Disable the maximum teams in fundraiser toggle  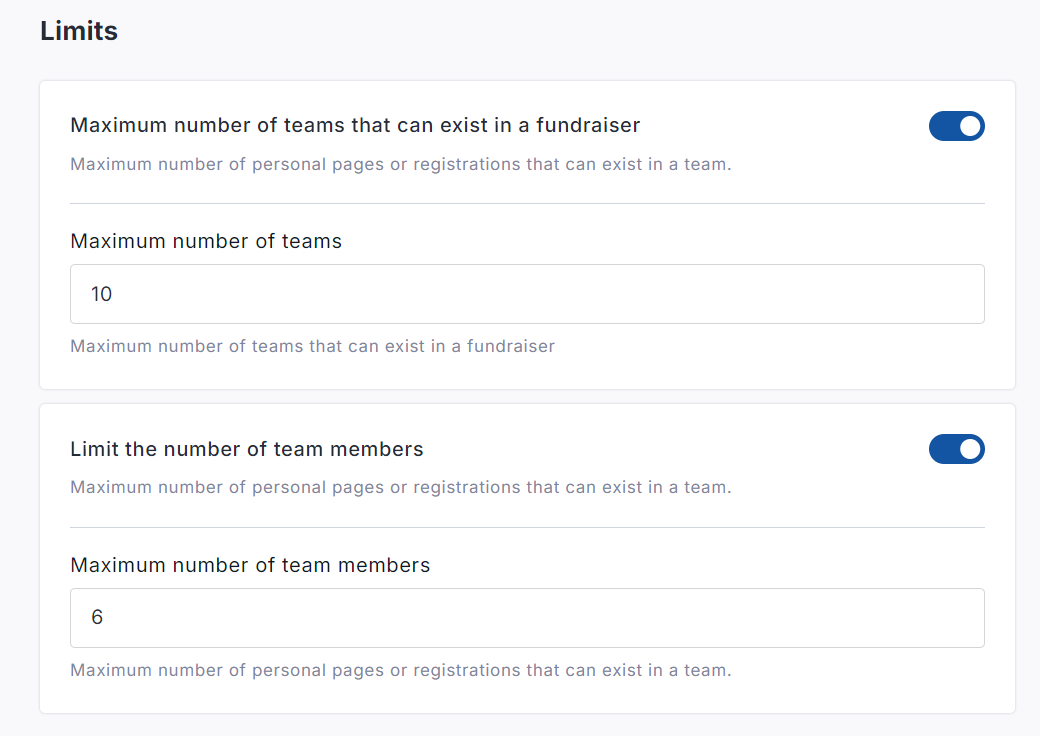click(956, 126)
